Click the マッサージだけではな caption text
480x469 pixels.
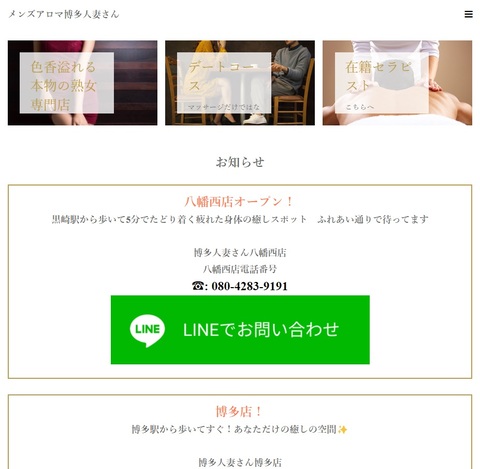[x=224, y=107]
